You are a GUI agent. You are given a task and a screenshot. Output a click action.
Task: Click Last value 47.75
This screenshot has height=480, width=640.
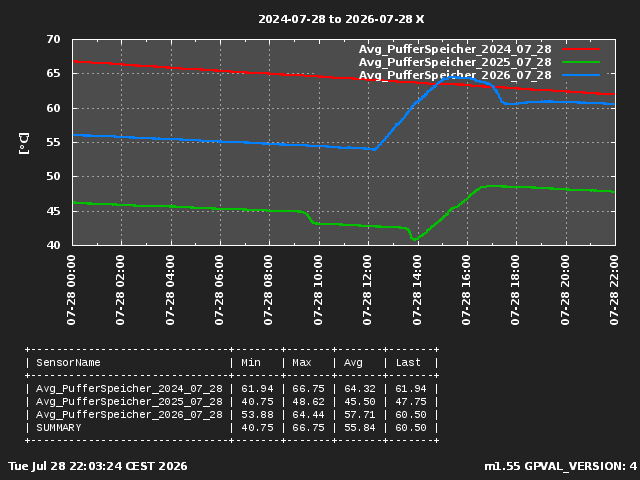(411, 402)
